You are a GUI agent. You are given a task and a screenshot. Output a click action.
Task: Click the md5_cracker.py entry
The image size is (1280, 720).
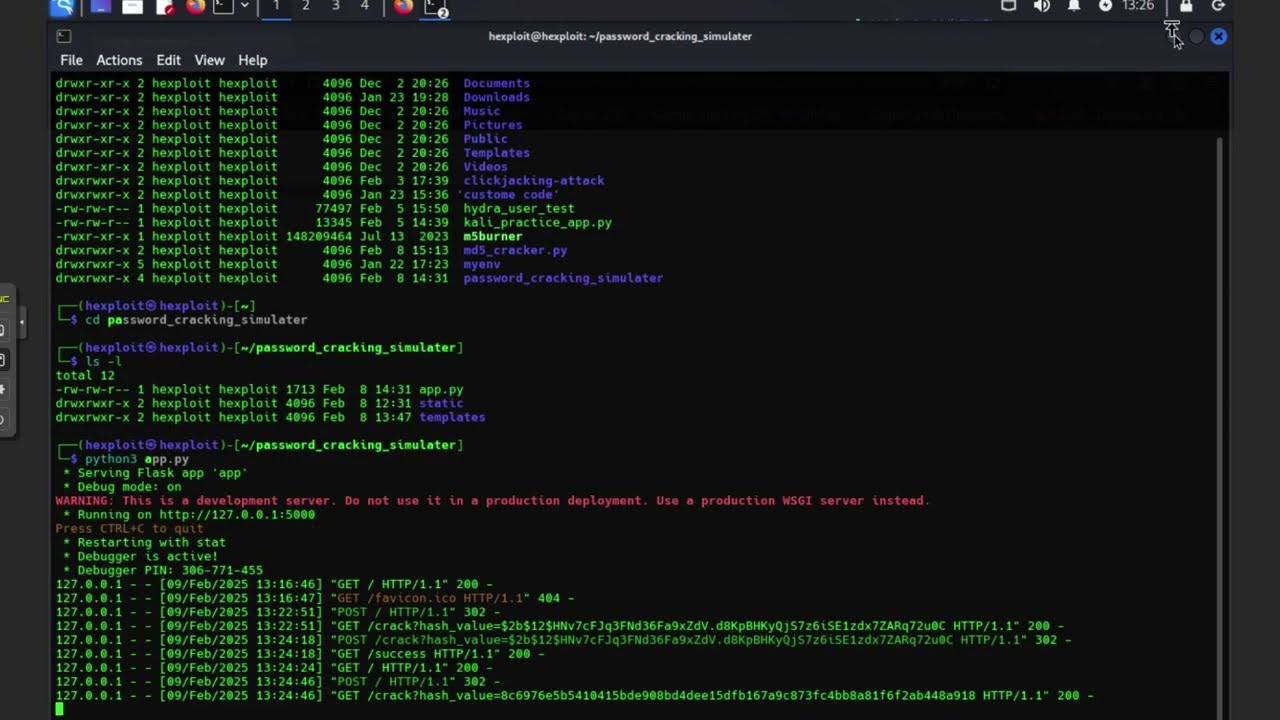click(515, 251)
